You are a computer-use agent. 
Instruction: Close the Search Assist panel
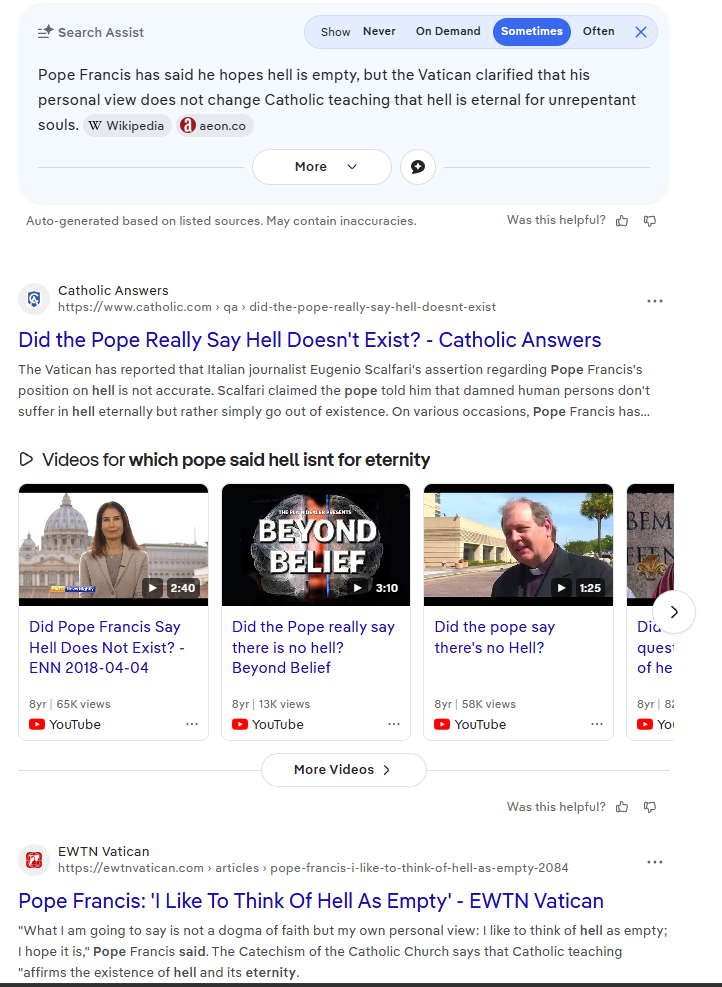click(x=641, y=32)
